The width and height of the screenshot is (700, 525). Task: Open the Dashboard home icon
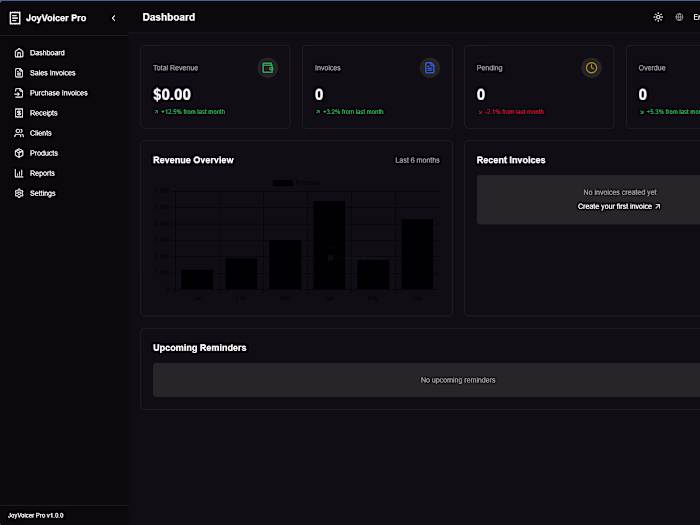tap(19, 53)
